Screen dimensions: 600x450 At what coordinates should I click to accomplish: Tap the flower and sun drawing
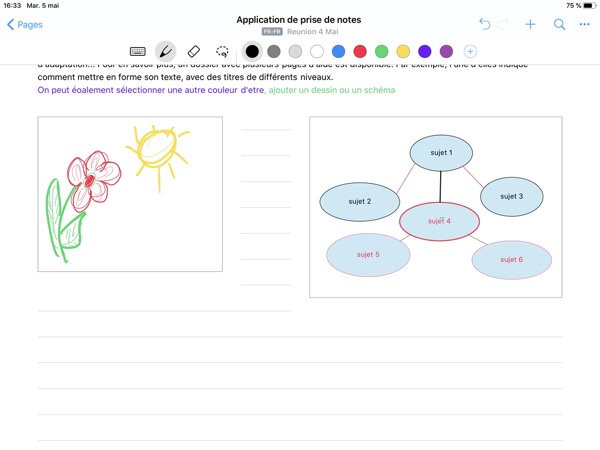[130, 193]
